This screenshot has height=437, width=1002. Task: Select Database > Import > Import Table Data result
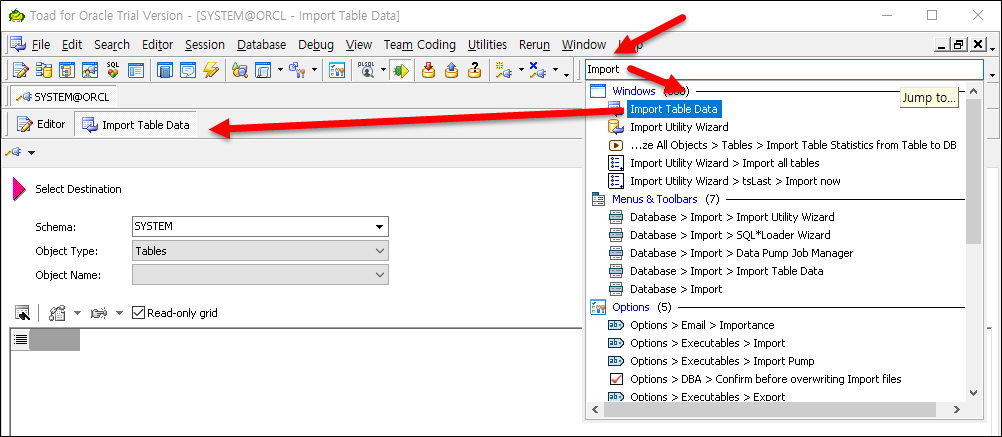727,271
